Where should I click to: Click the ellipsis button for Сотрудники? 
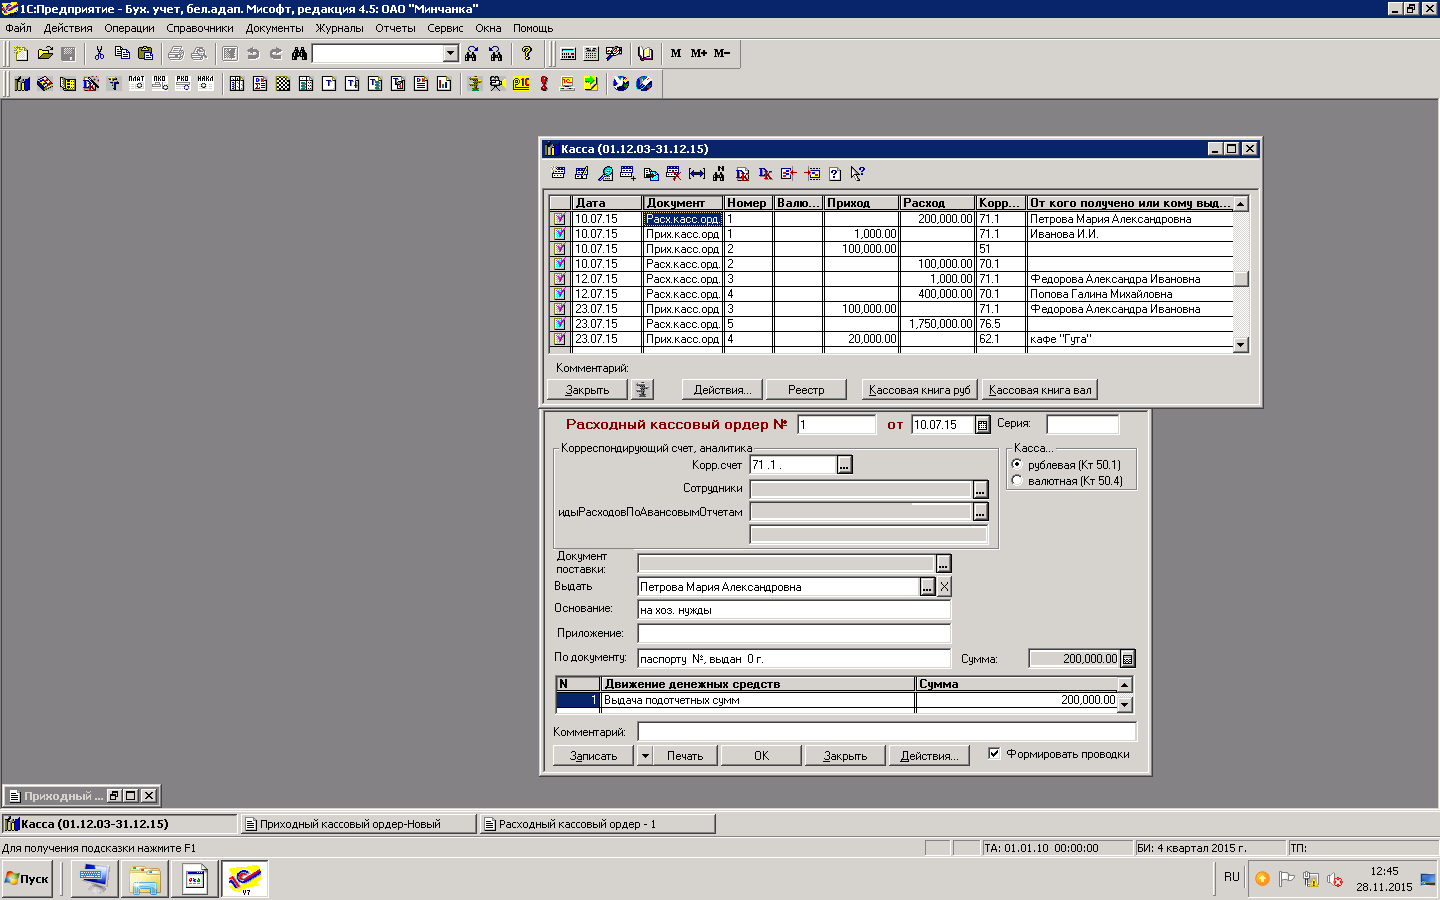tap(980, 489)
